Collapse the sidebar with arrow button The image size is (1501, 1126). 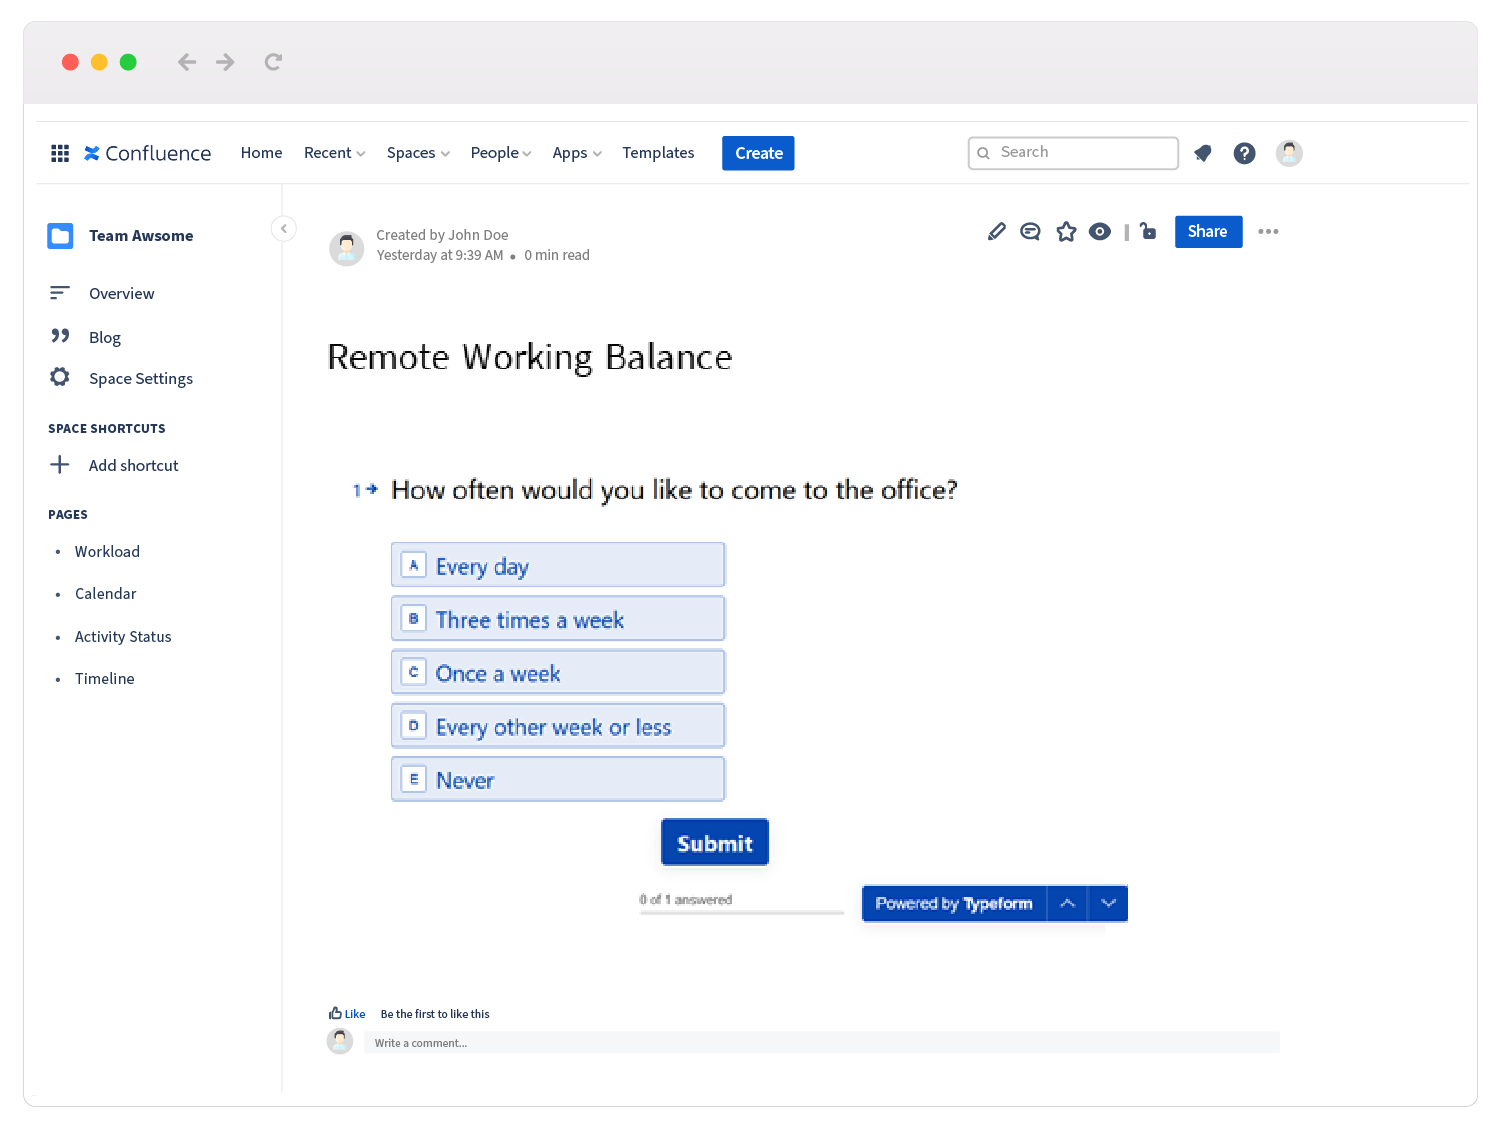click(284, 229)
